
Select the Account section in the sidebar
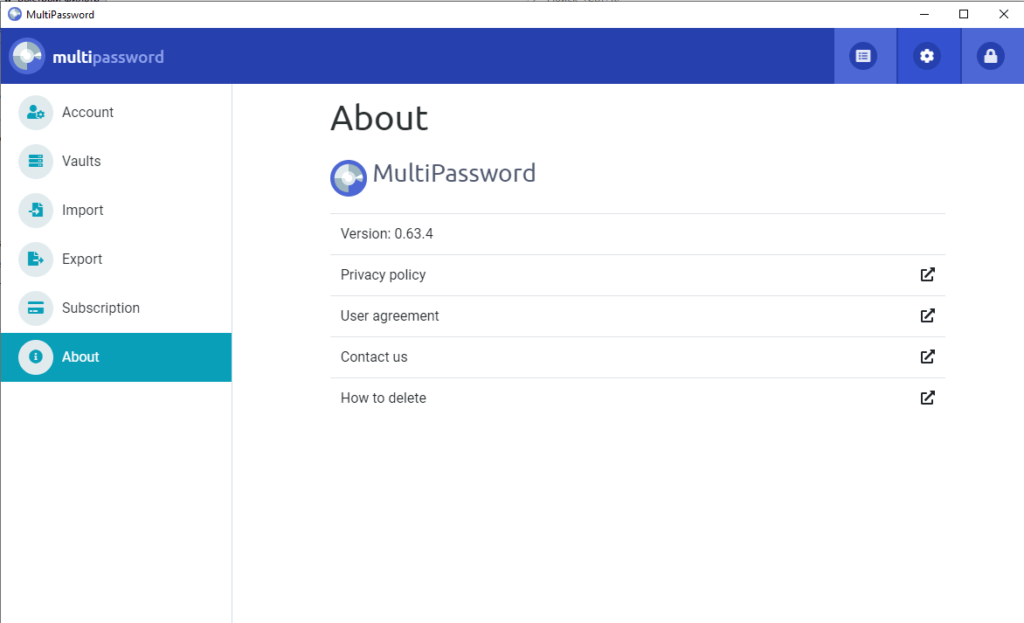(x=88, y=112)
